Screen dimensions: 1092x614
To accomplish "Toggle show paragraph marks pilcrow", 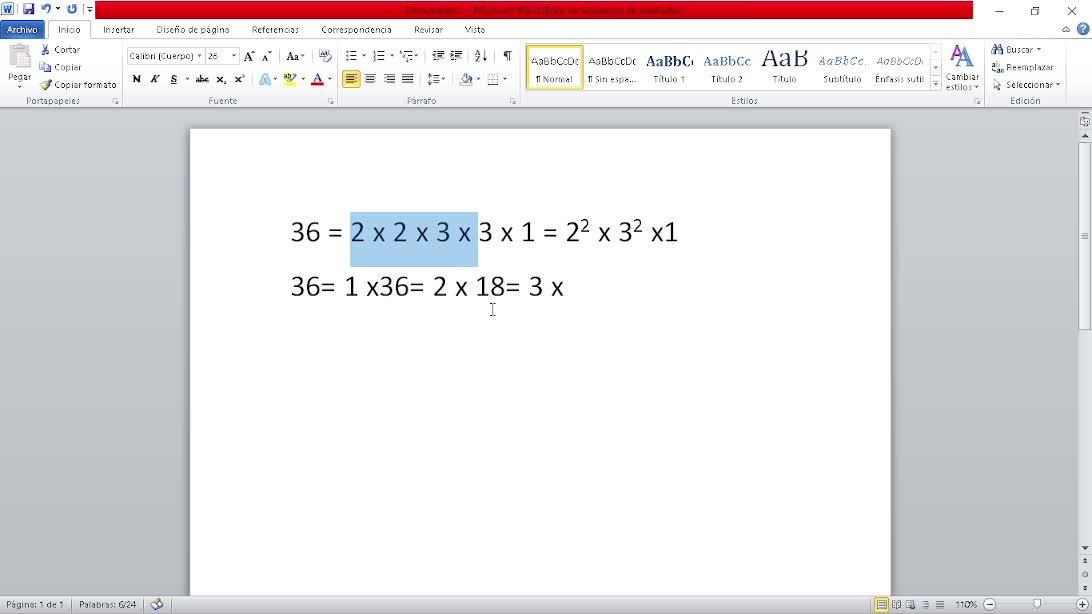I will click(x=507, y=56).
